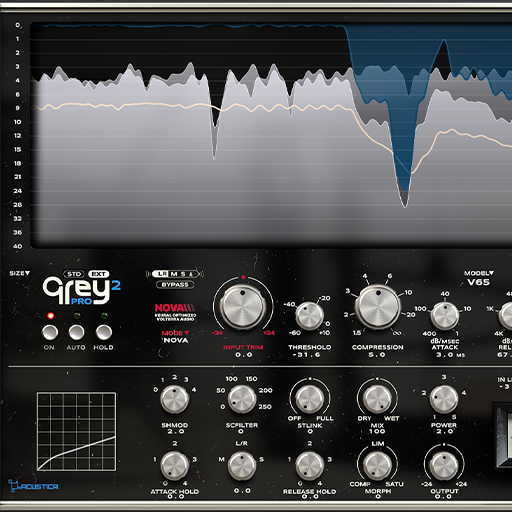Select the EXT tab

click(99, 274)
